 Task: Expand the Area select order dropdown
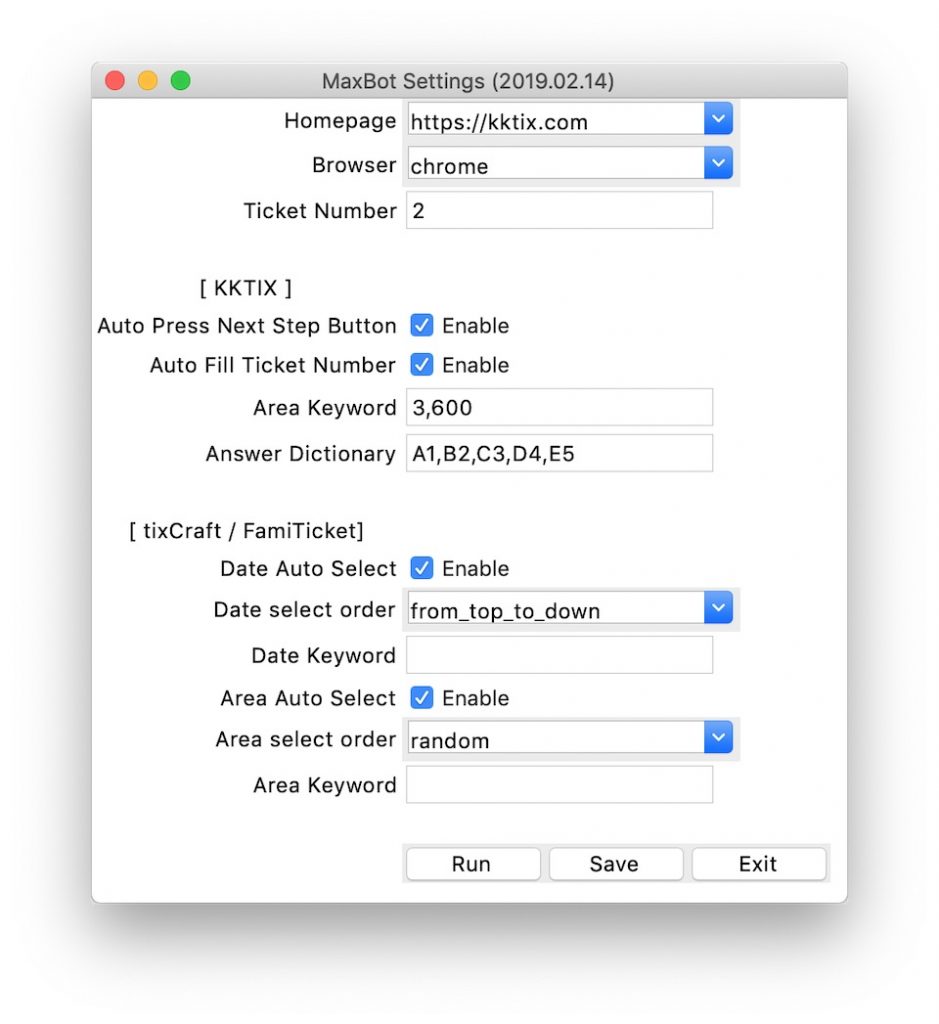pyautogui.click(x=718, y=738)
